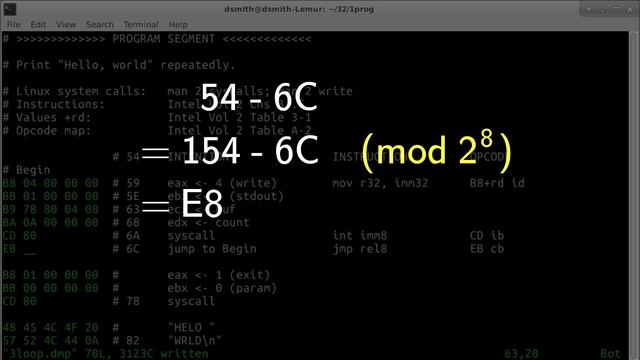Open the Search menu
Viewport: 640px width, 360px height.
click(100, 25)
